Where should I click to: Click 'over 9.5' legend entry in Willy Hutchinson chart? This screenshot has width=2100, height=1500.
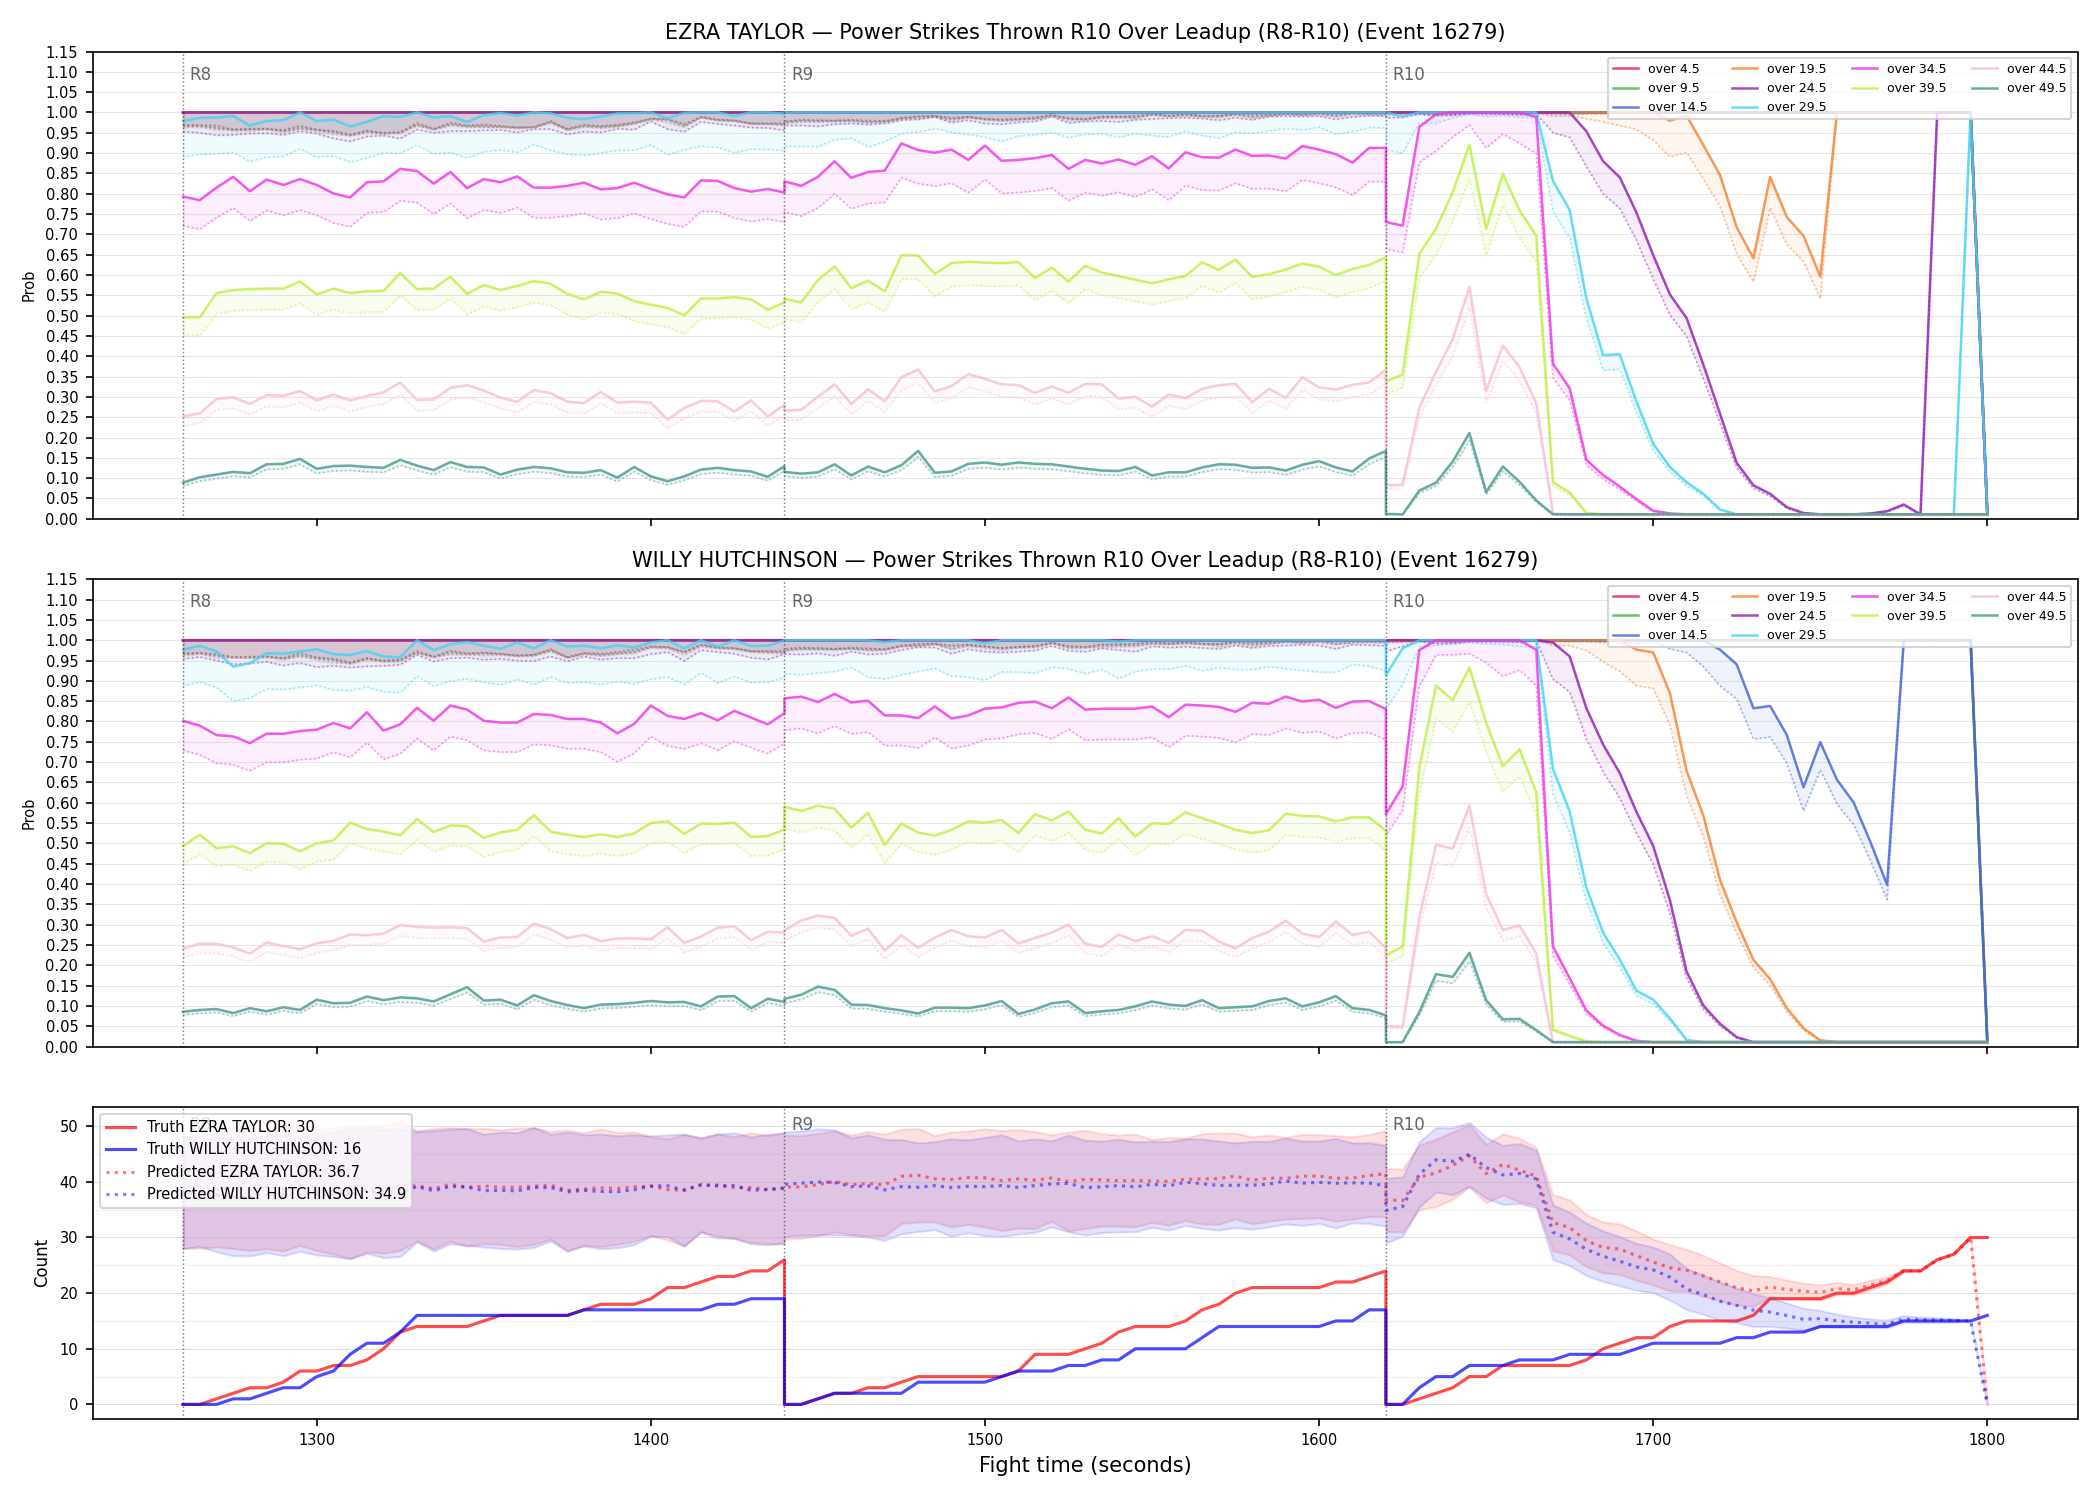[1656, 616]
